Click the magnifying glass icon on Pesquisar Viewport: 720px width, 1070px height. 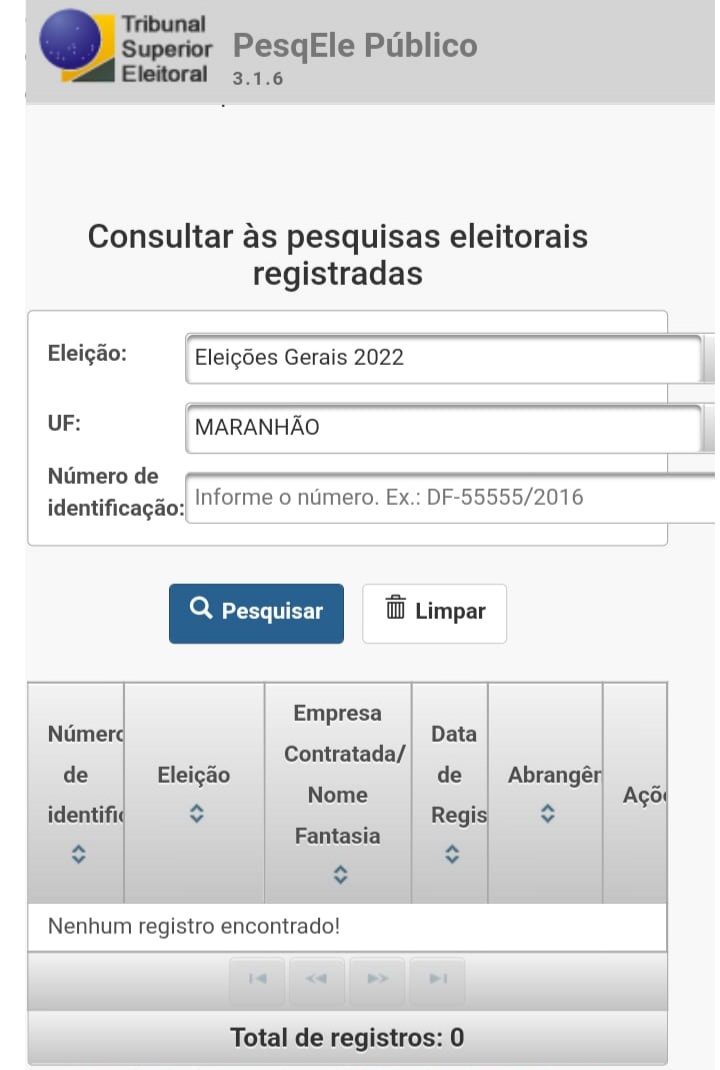tap(200, 609)
